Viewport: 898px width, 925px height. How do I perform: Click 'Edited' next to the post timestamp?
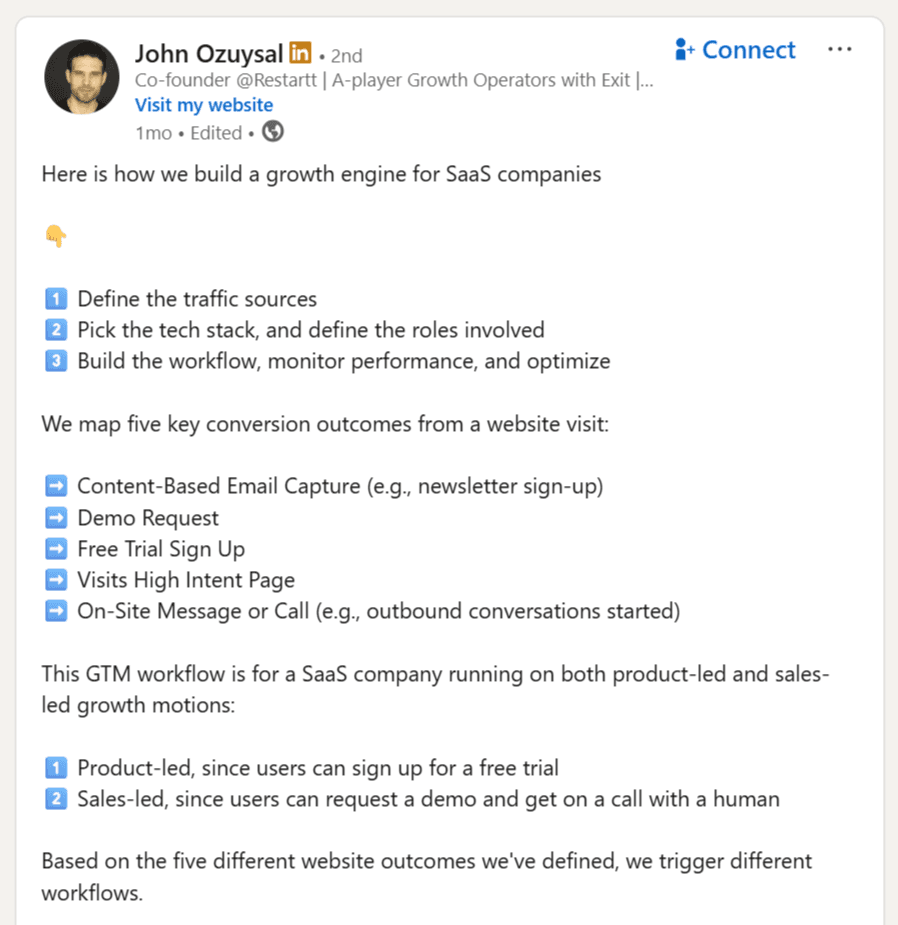pos(216,132)
